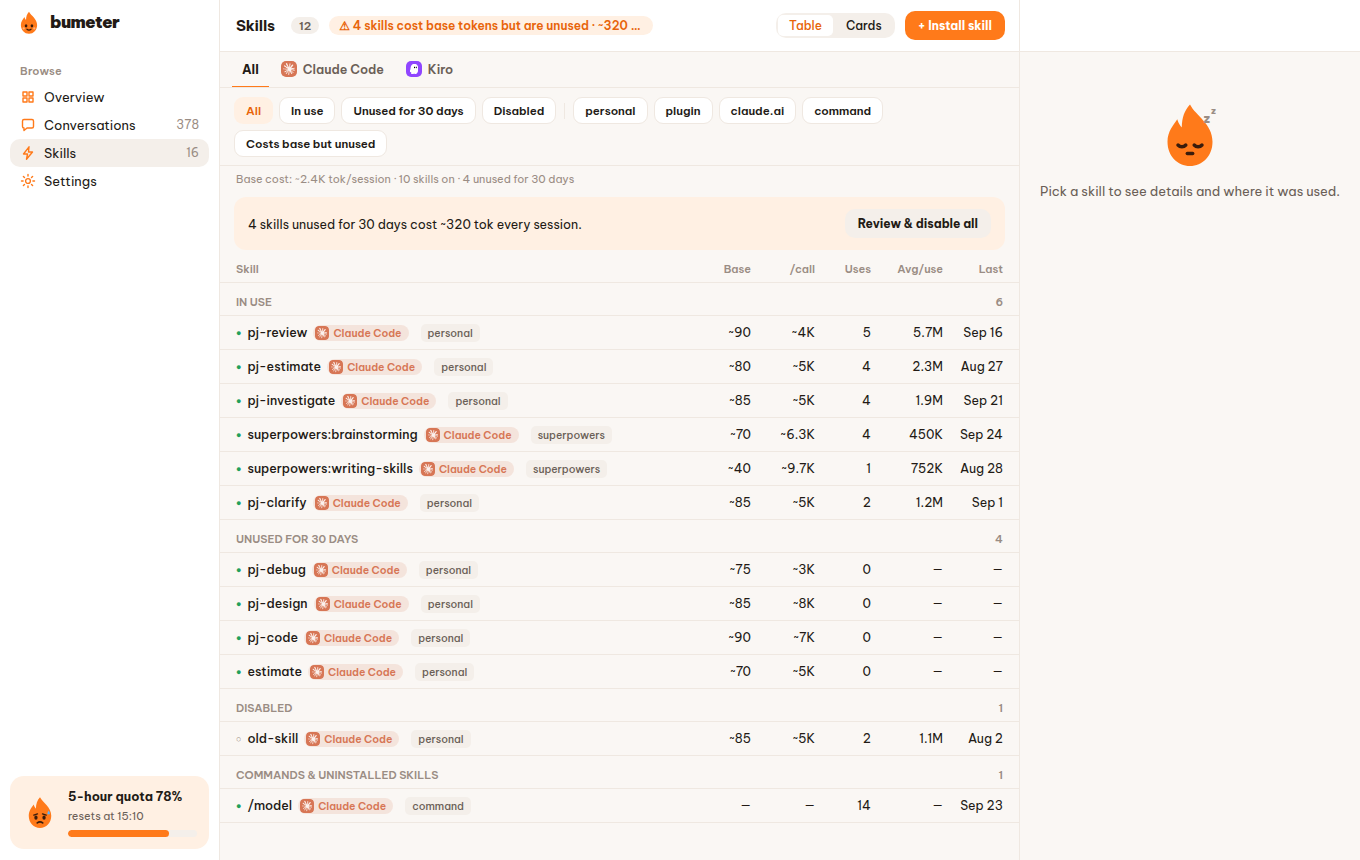1360x860 pixels.
Task: Filter by the plugin tag chip
Action: click(x=683, y=111)
